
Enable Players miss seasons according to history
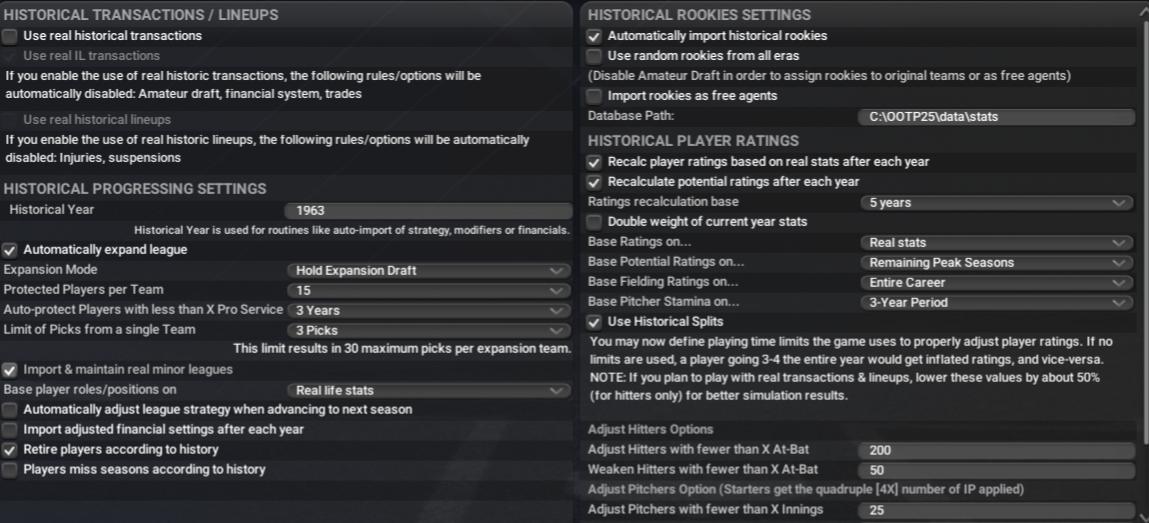click(10, 470)
